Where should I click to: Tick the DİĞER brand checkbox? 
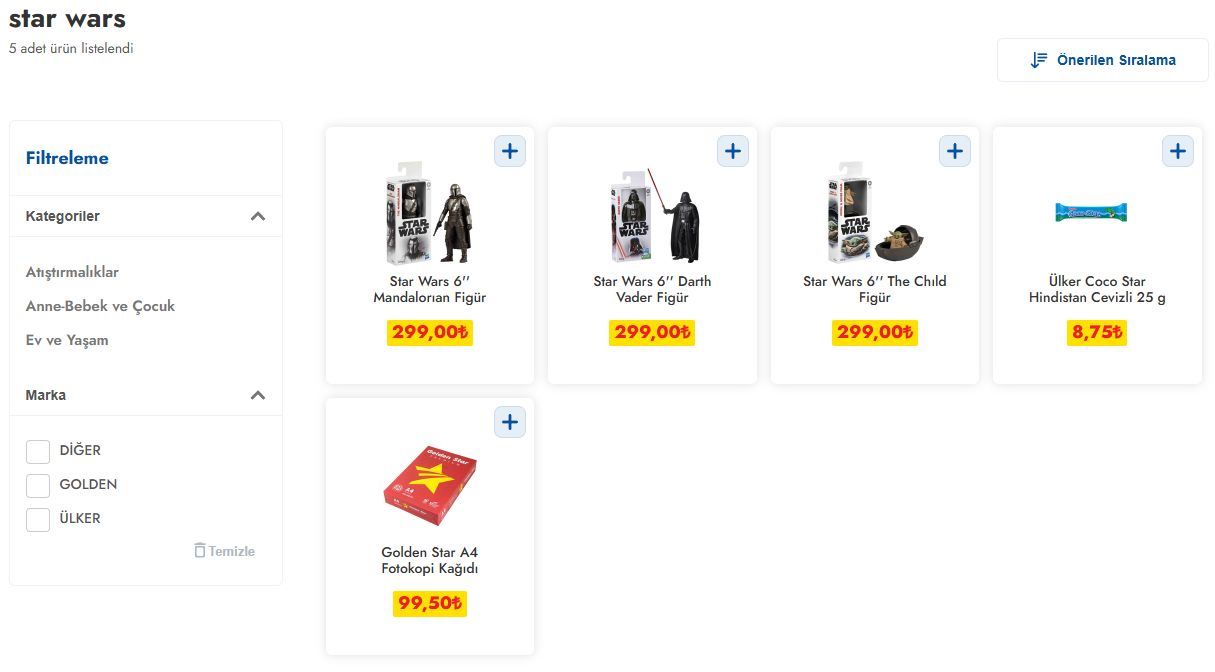[38, 451]
